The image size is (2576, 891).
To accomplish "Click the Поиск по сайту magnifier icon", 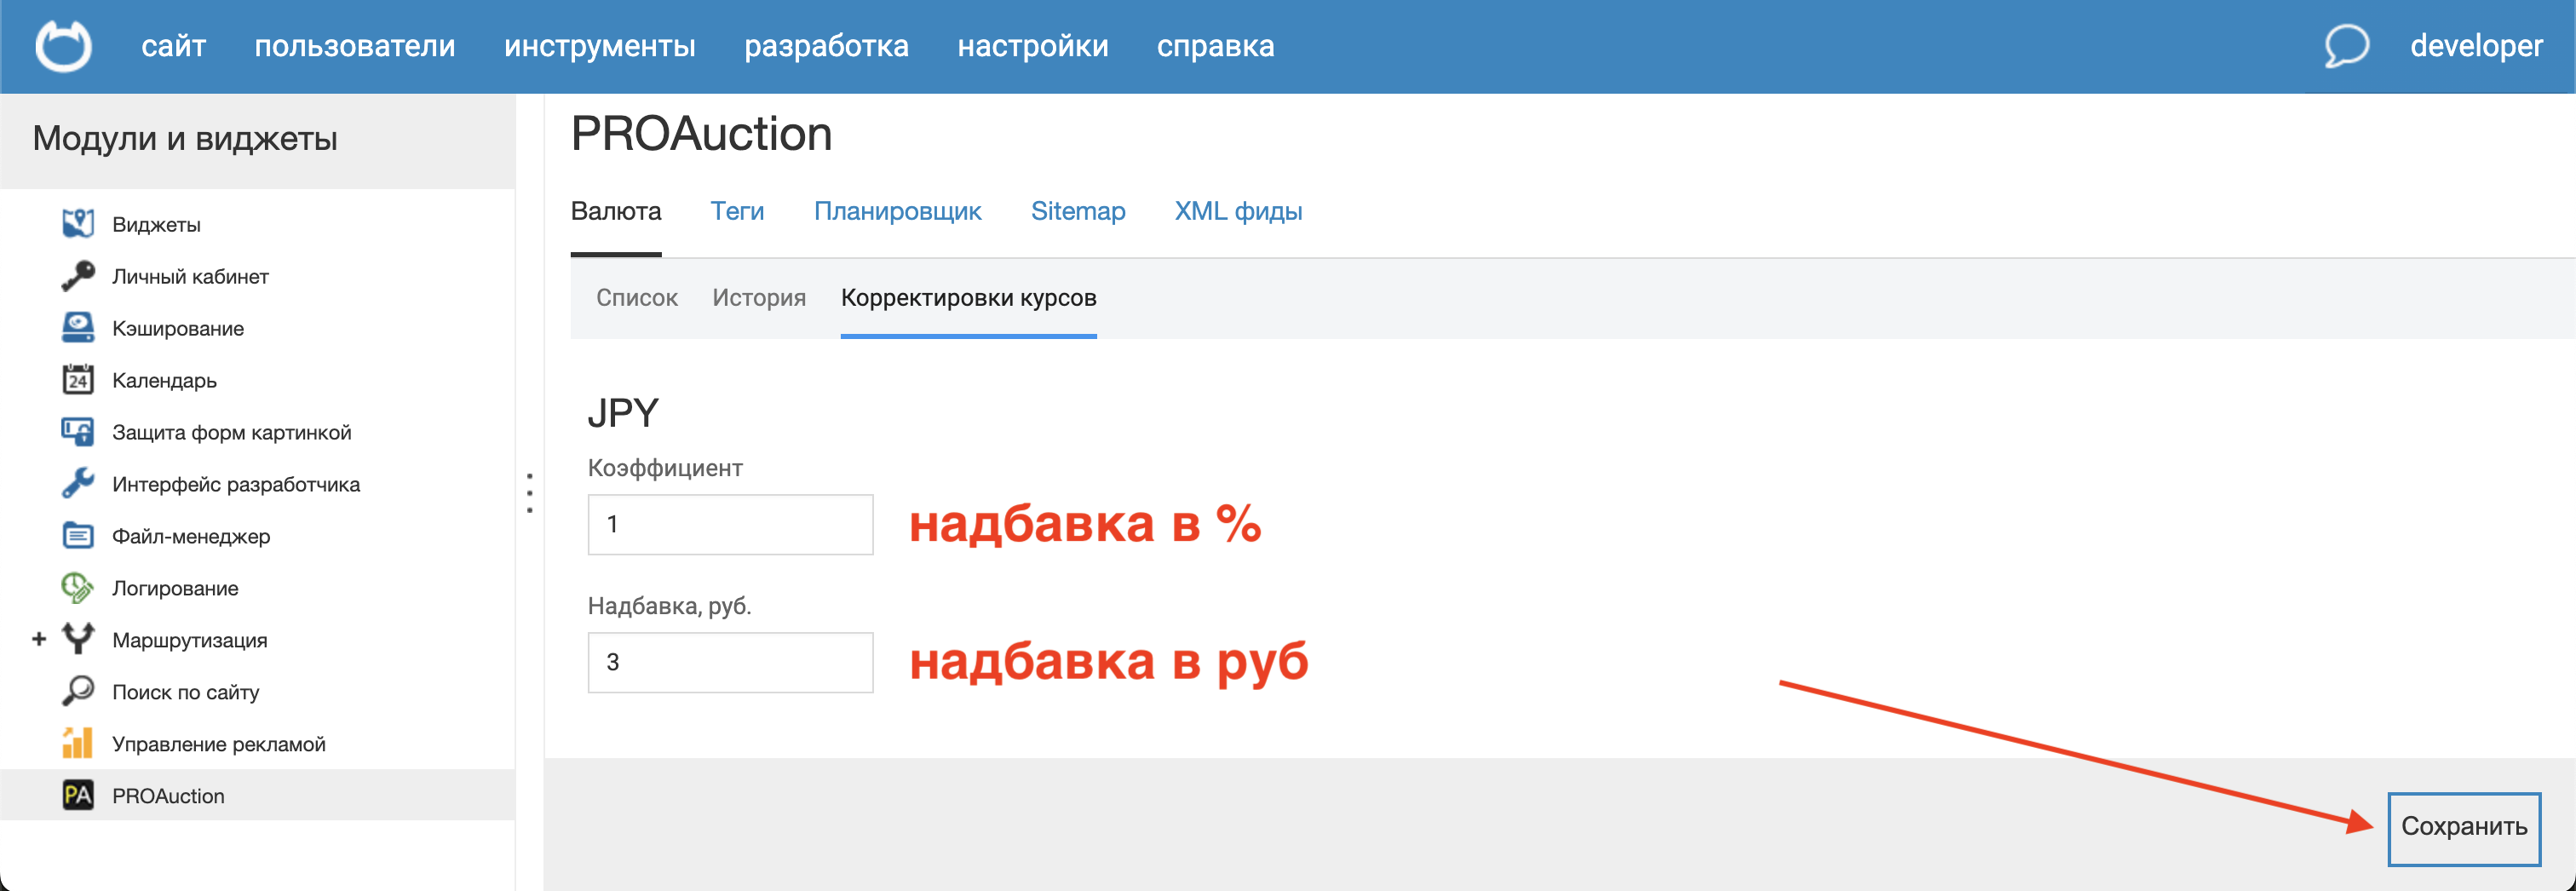I will (x=78, y=692).
